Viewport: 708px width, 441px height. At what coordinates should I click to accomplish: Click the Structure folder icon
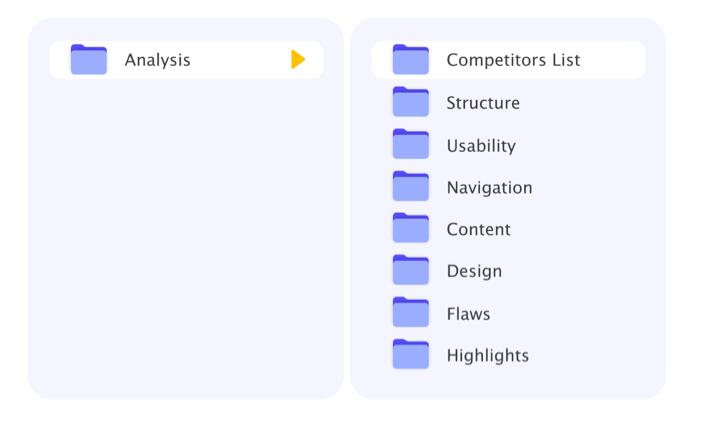(x=410, y=102)
